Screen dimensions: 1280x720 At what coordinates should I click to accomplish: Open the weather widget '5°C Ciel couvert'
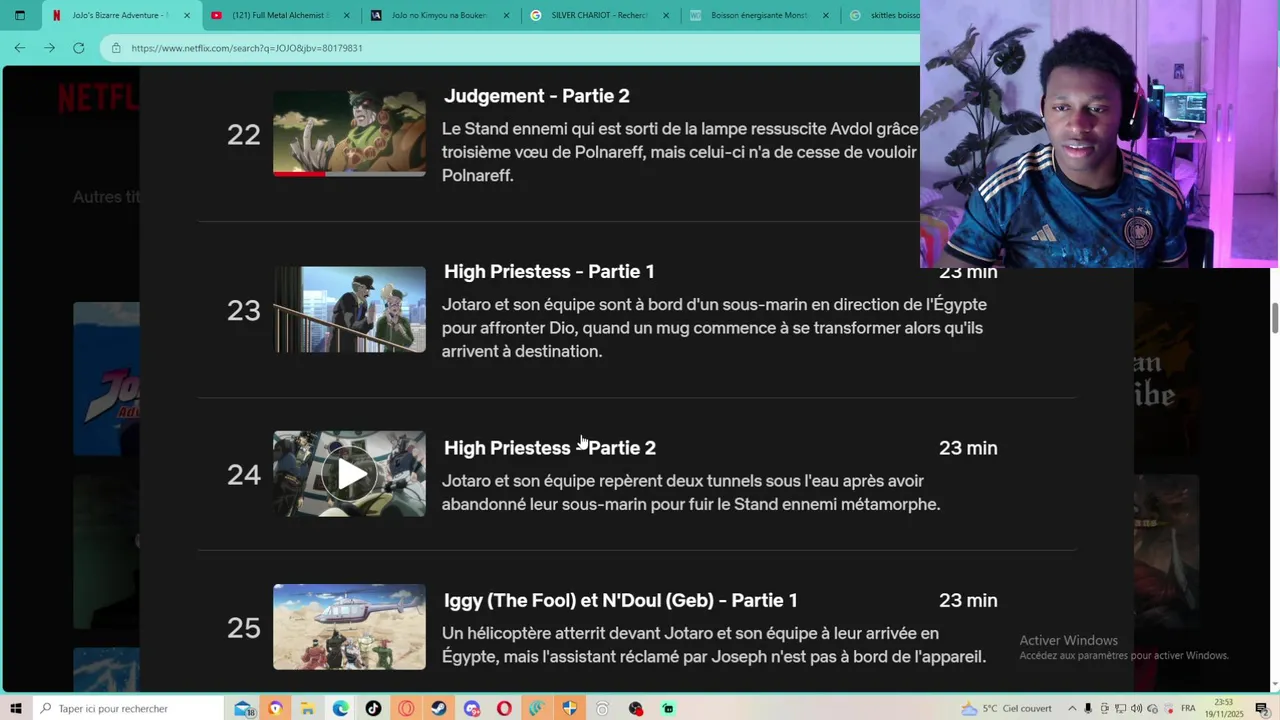[1006, 708]
